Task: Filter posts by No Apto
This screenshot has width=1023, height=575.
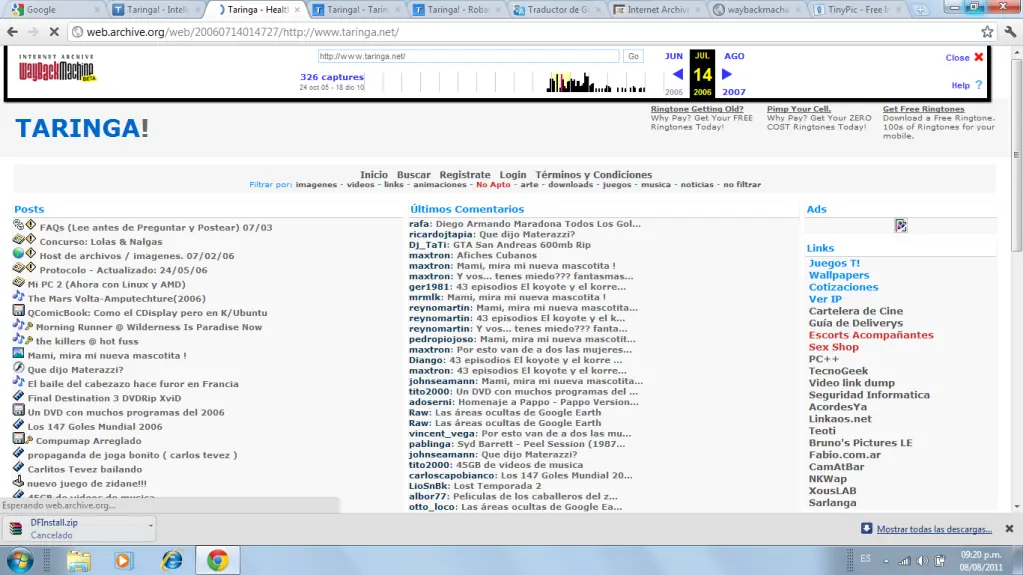Action: click(493, 185)
